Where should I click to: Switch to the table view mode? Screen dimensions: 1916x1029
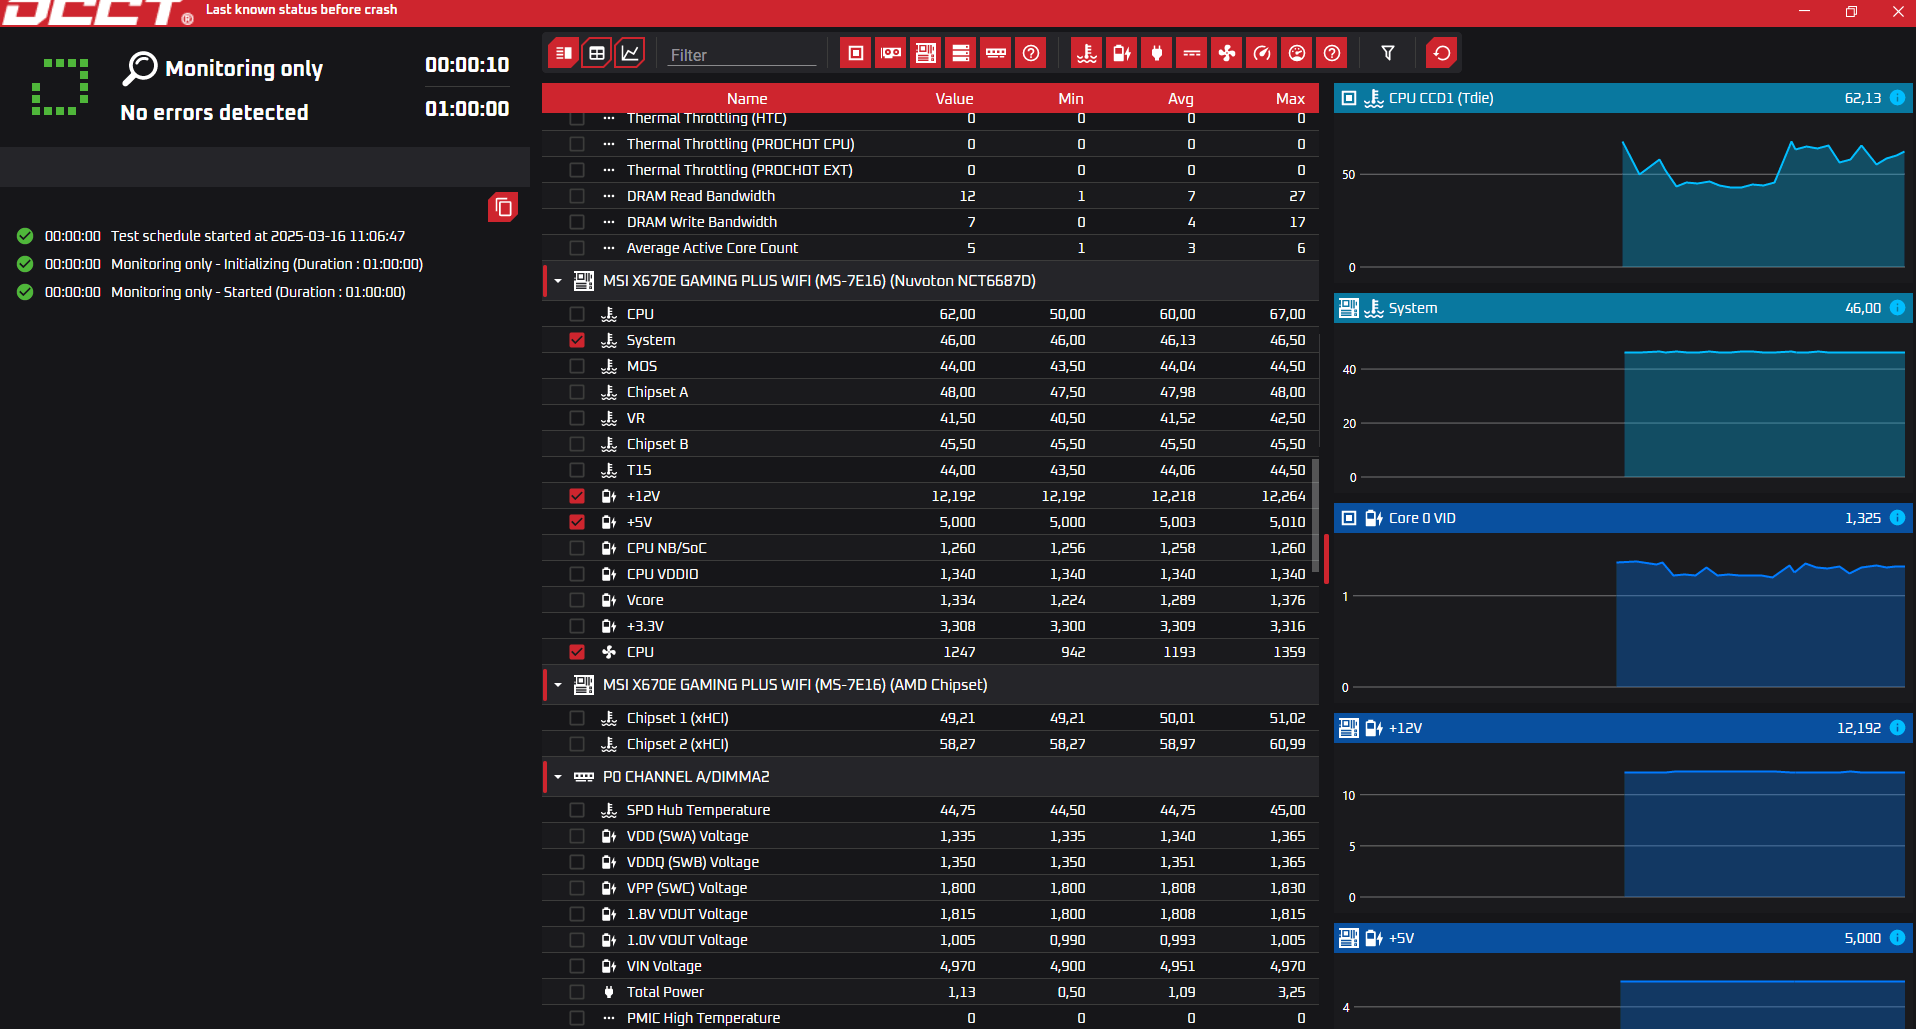(597, 53)
